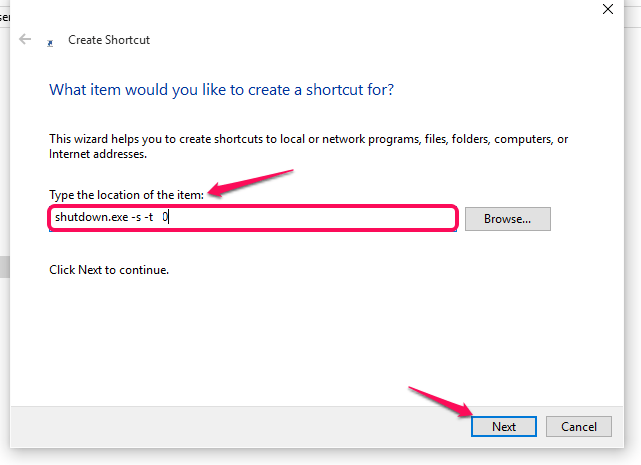This screenshot has height=465, width=641.
Task: Place cursor after the 0 in location field
Action: (x=169, y=217)
